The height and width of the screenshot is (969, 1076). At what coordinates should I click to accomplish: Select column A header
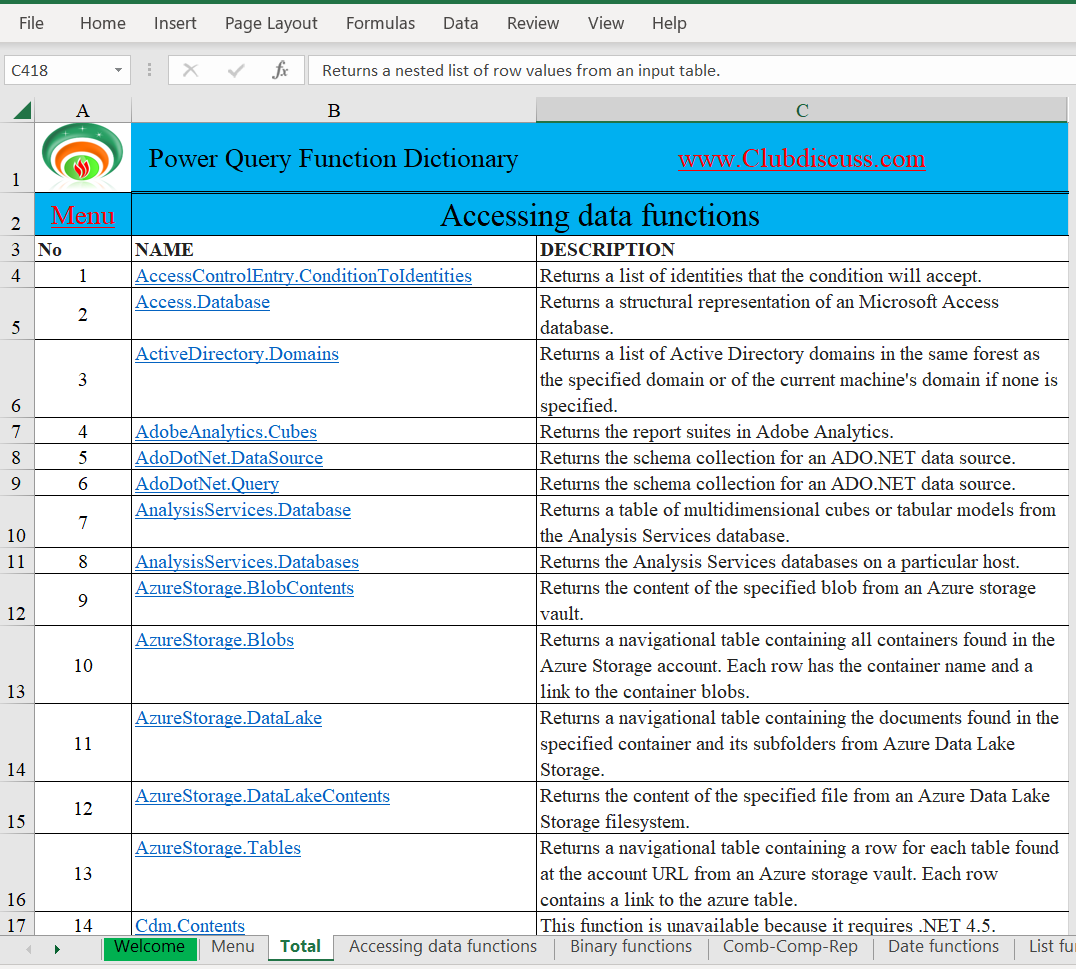coord(82,110)
